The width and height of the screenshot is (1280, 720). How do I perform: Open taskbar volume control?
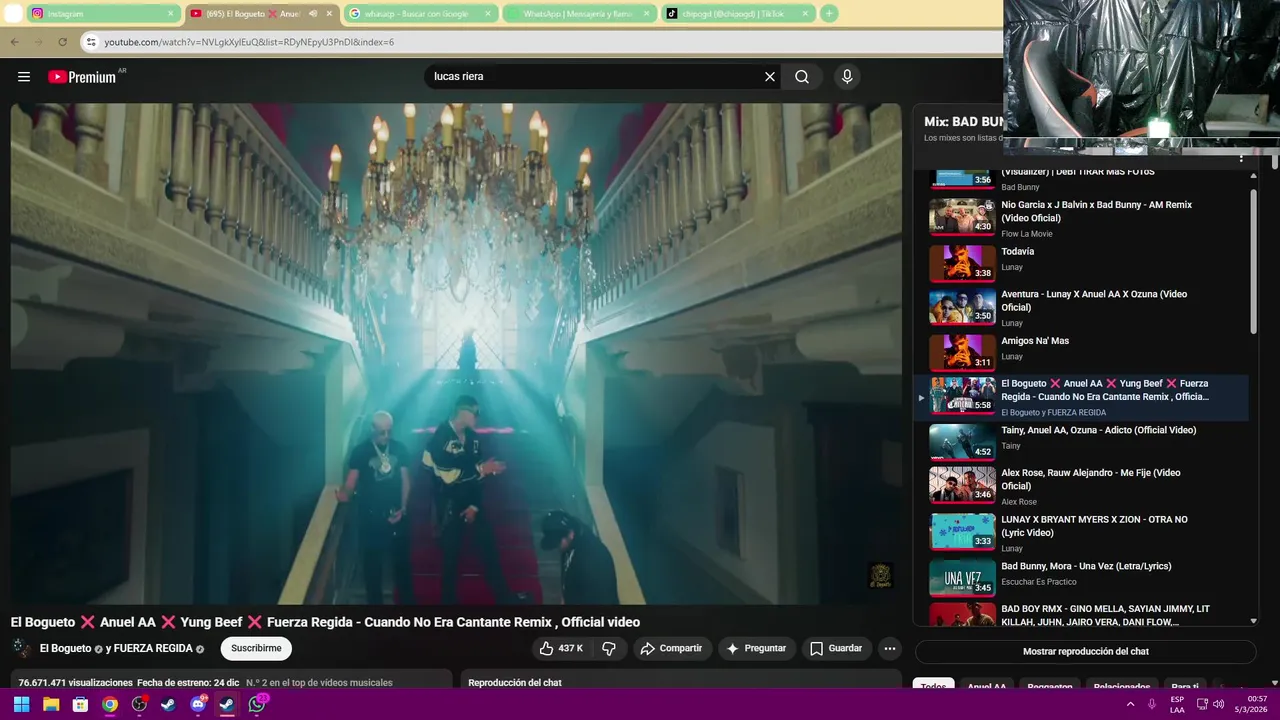point(1218,704)
